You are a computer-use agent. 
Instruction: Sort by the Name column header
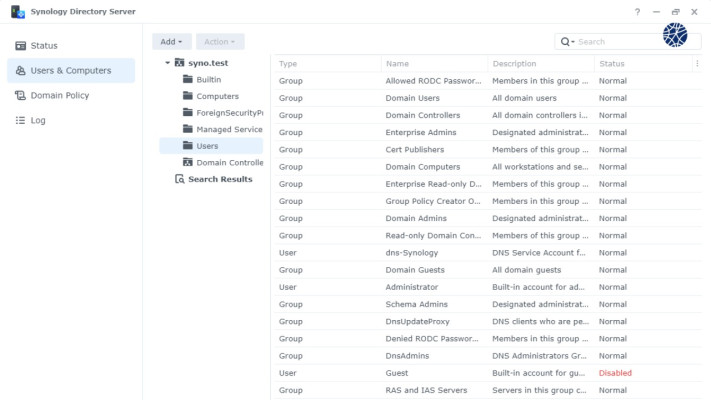434,64
